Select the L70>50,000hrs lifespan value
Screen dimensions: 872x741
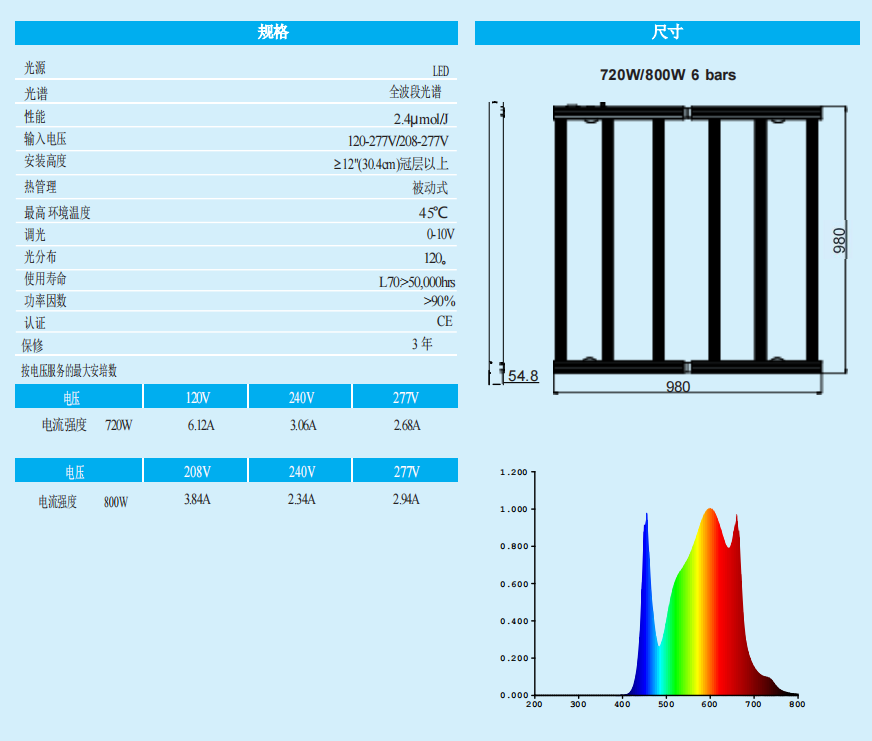(417, 282)
